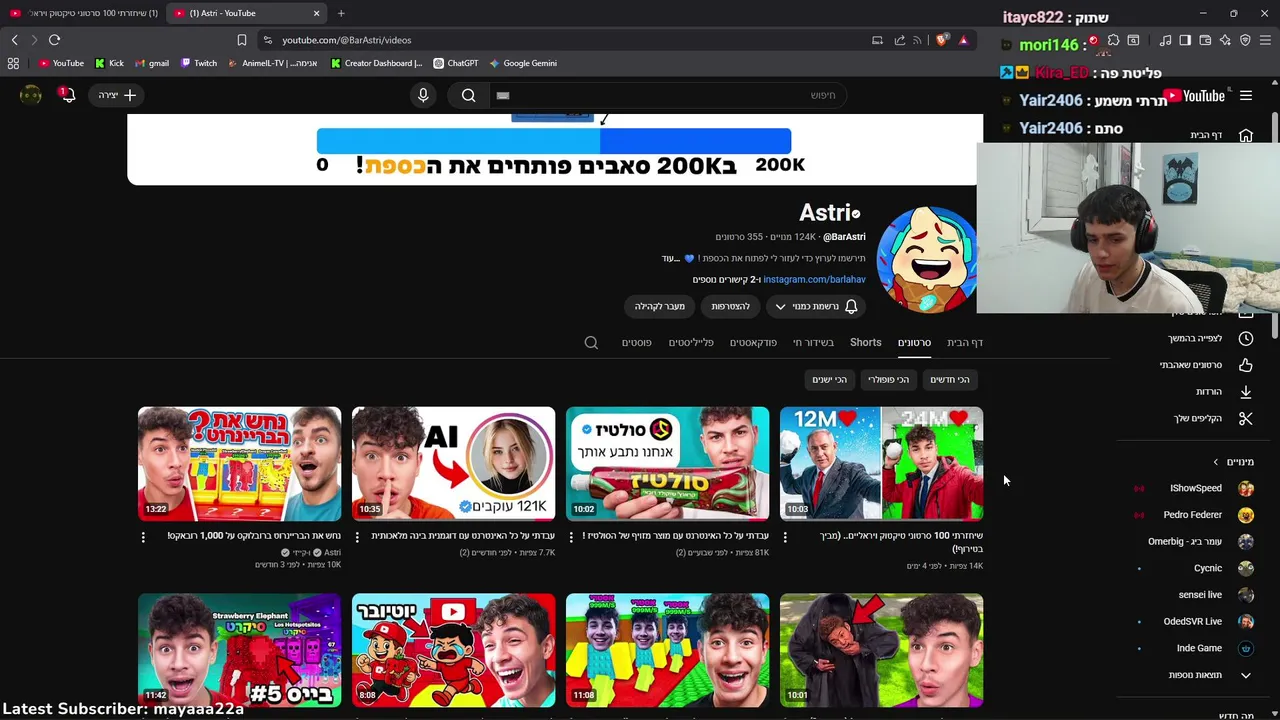This screenshot has width=1280, height=720.
Task: Open options menu for the 10:35 AI video
Action: (x=357, y=537)
